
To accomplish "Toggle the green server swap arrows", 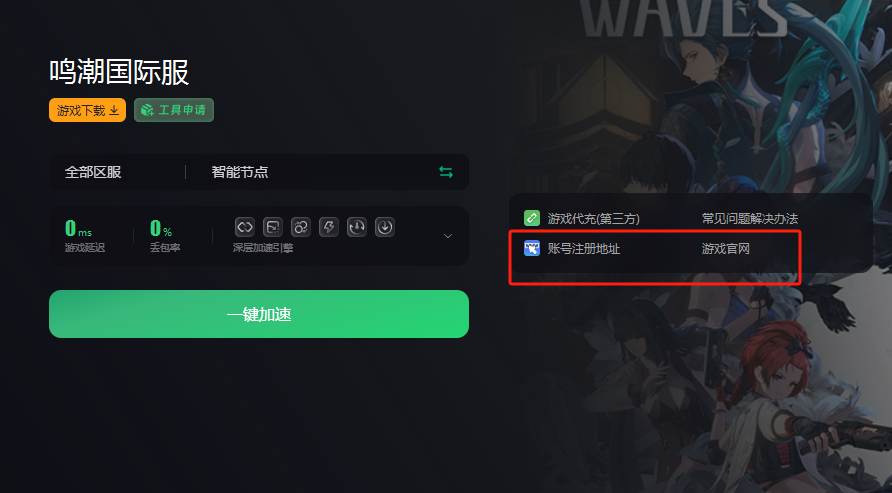I will (446, 172).
